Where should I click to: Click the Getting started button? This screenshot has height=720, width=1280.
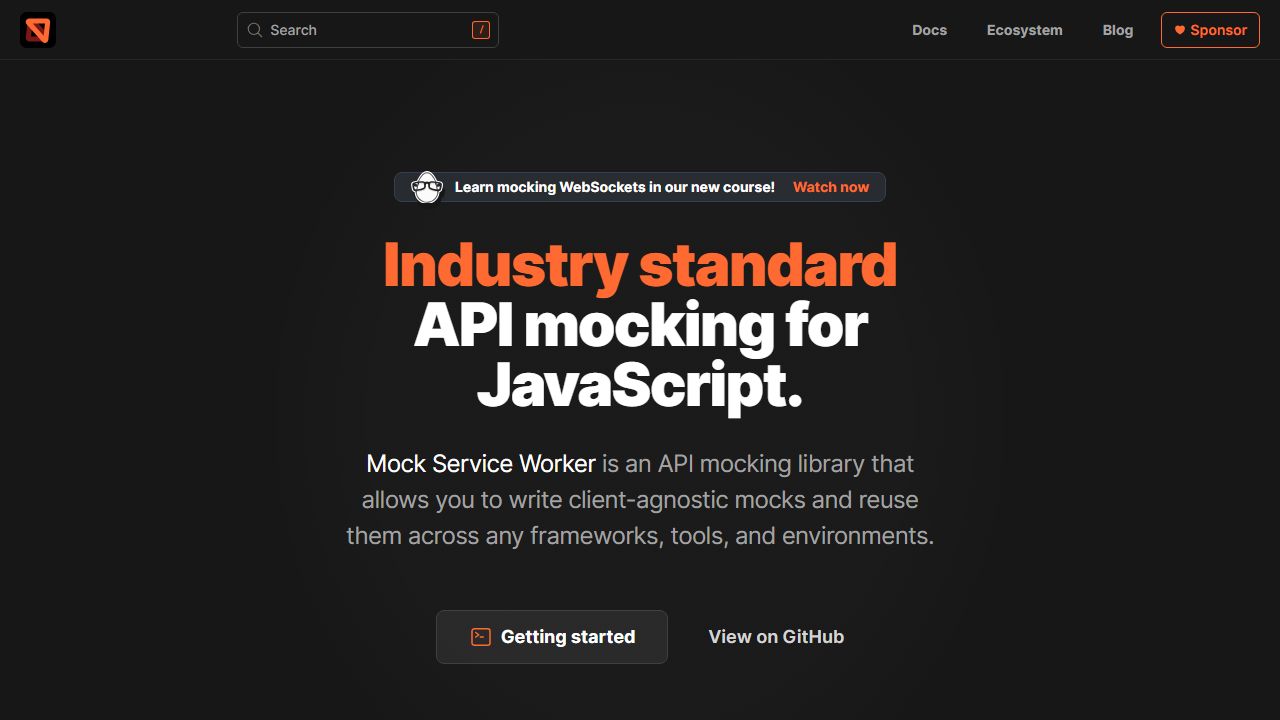click(551, 636)
